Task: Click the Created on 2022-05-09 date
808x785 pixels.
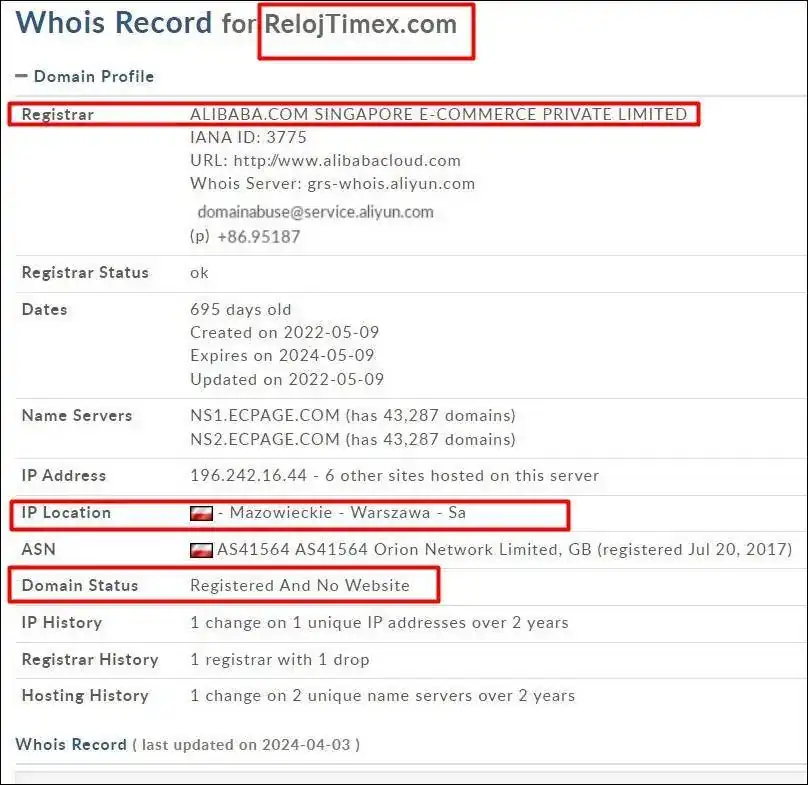Action: click(x=284, y=332)
